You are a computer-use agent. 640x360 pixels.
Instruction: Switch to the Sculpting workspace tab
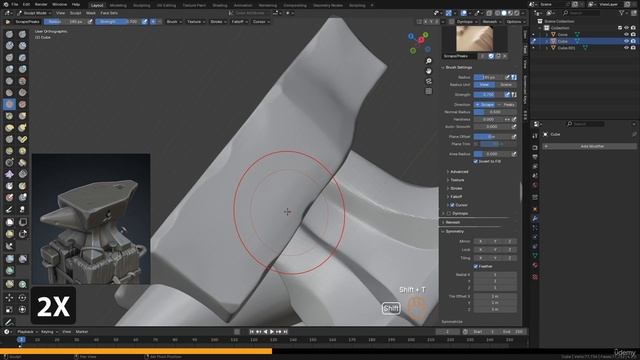tap(142, 5)
